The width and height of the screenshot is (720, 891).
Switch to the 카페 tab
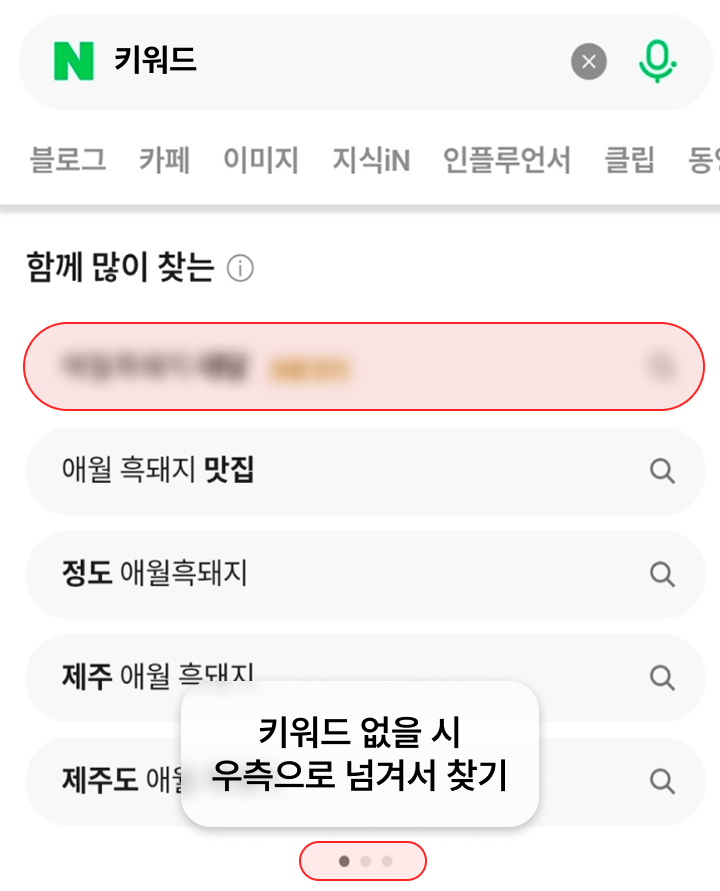[165, 160]
